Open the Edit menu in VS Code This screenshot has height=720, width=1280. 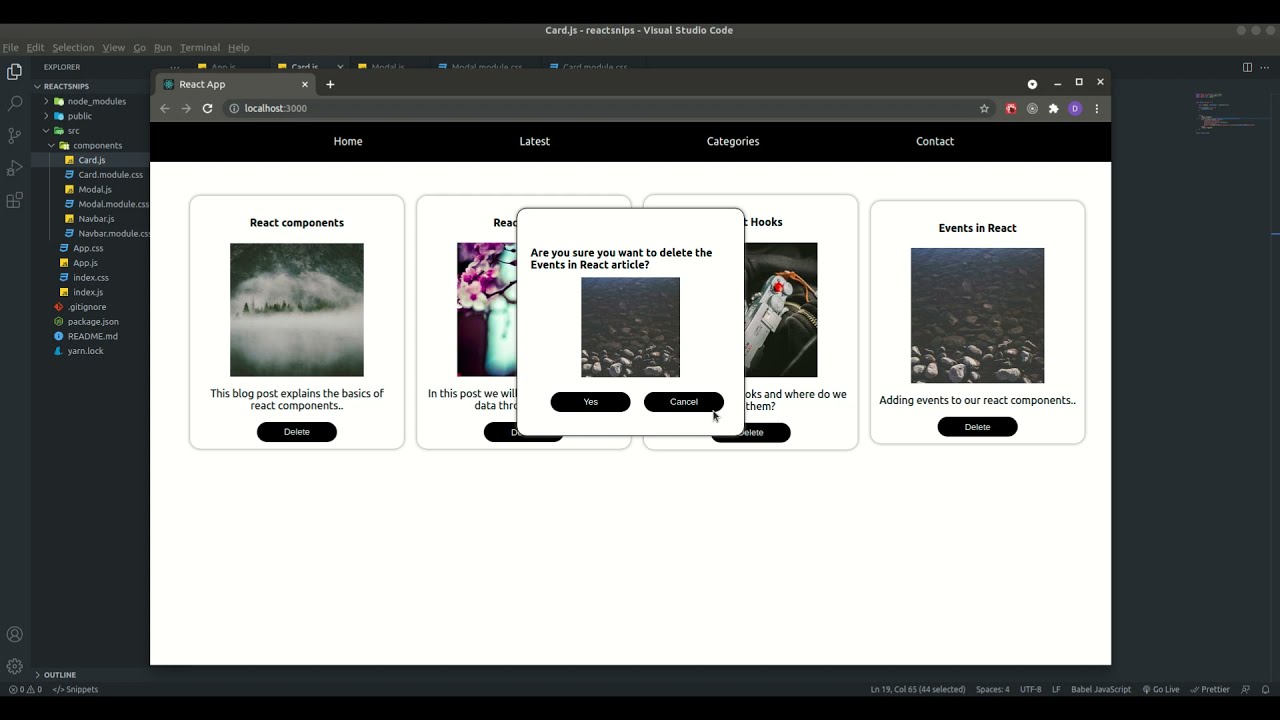coord(35,47)
